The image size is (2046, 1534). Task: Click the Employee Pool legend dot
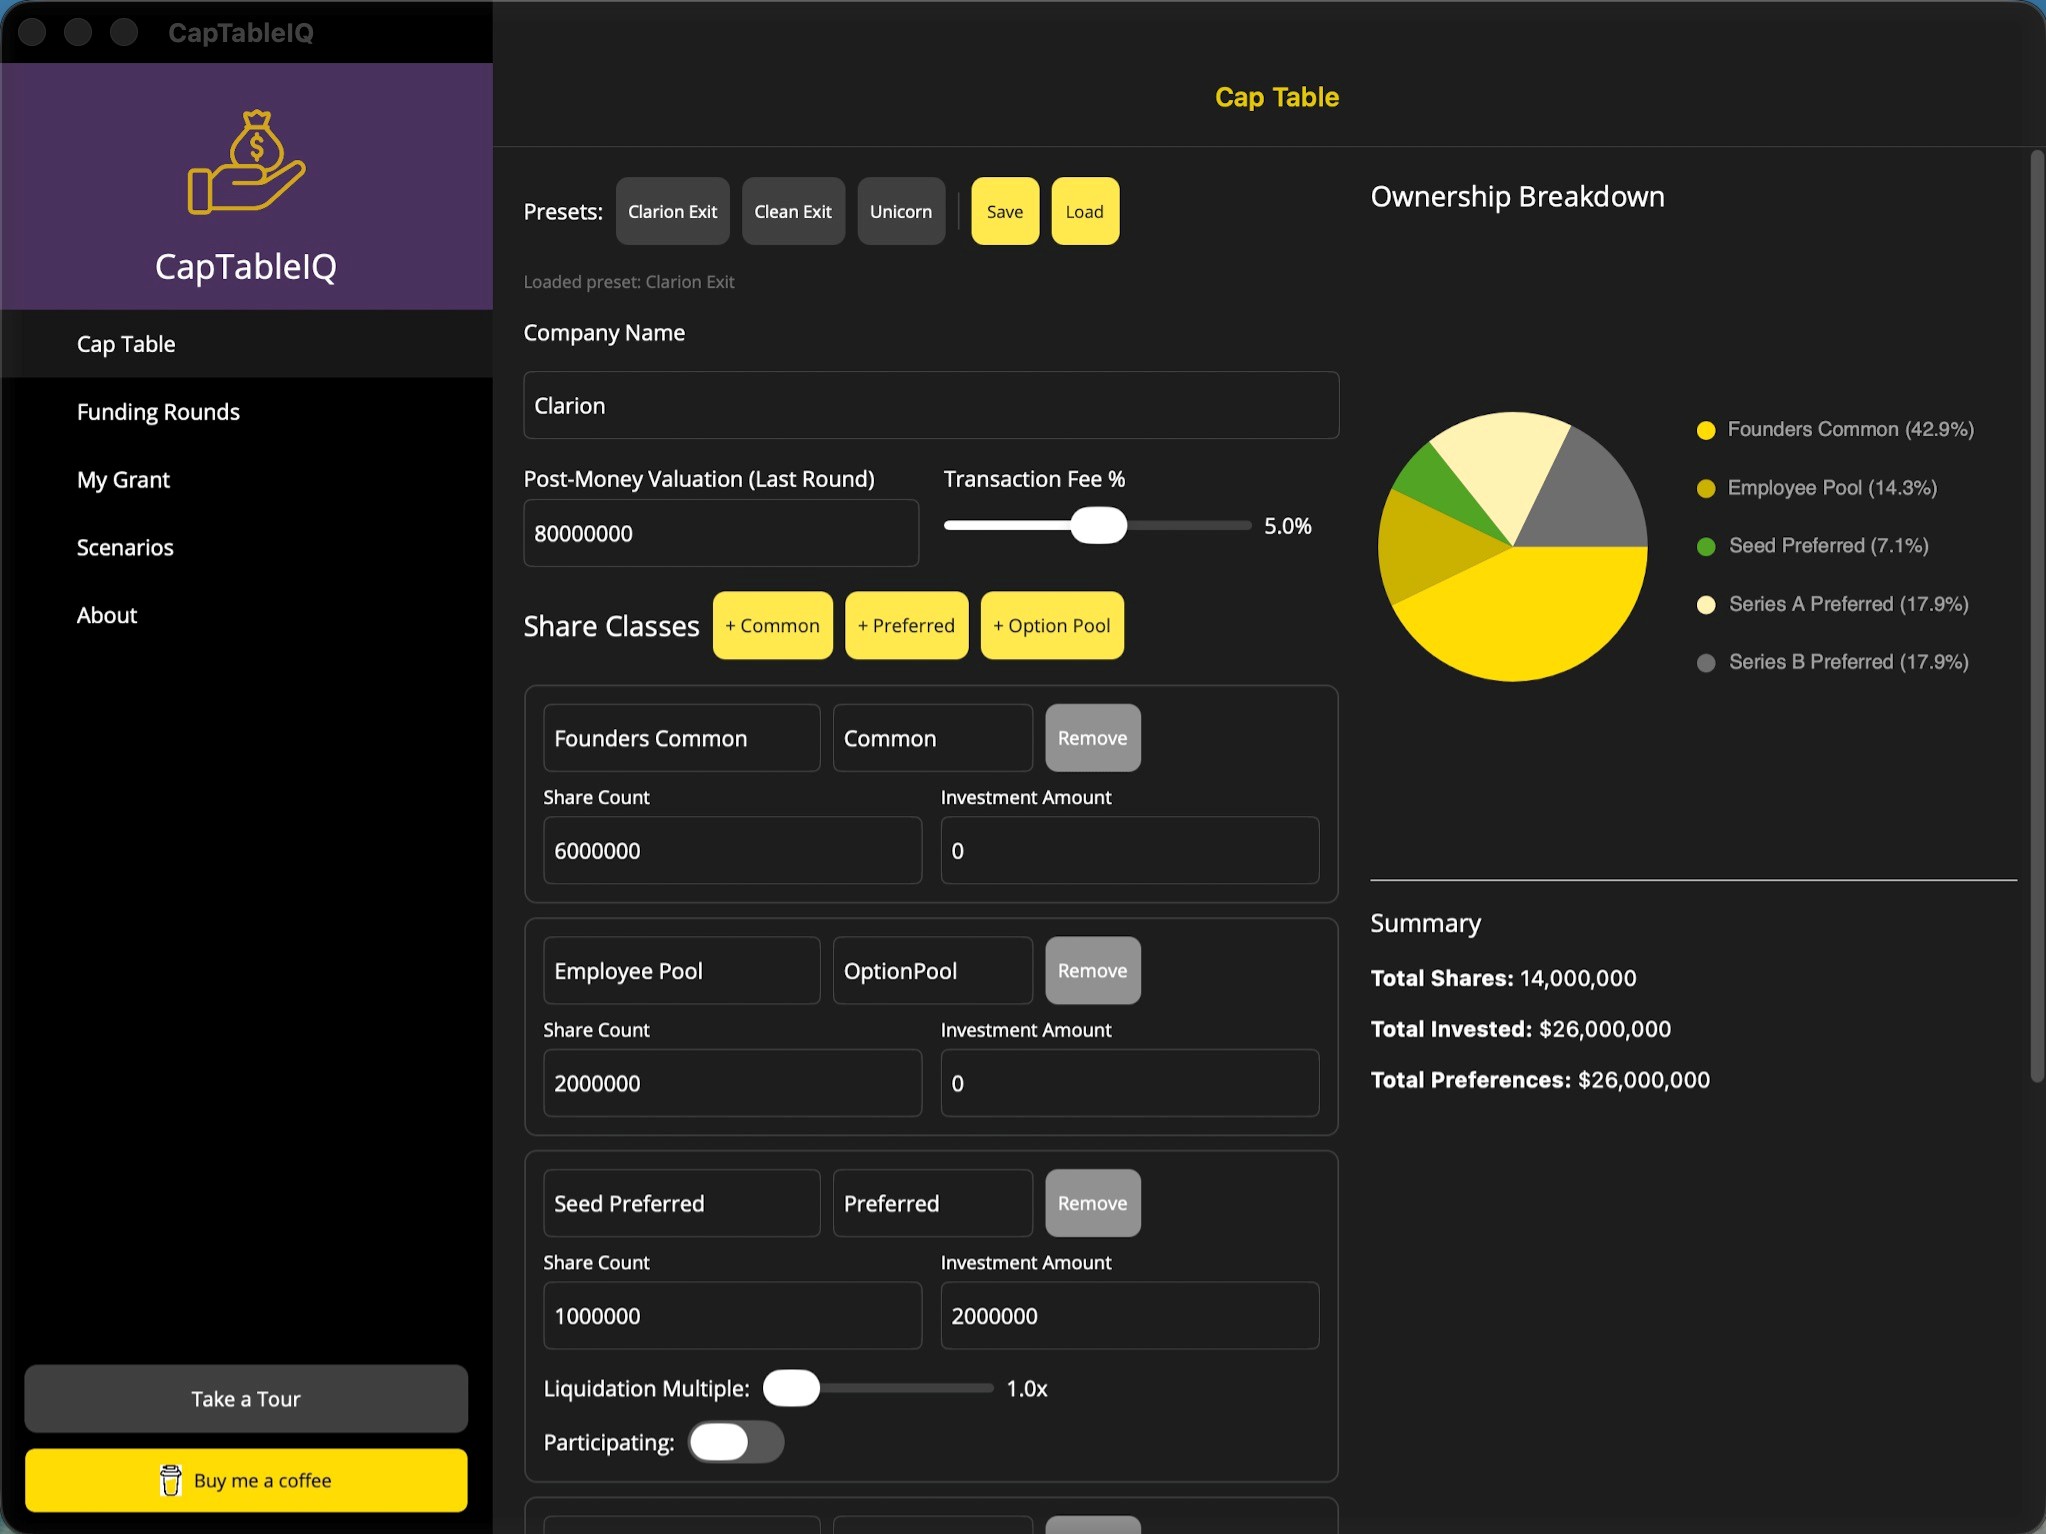[1706, 488]
